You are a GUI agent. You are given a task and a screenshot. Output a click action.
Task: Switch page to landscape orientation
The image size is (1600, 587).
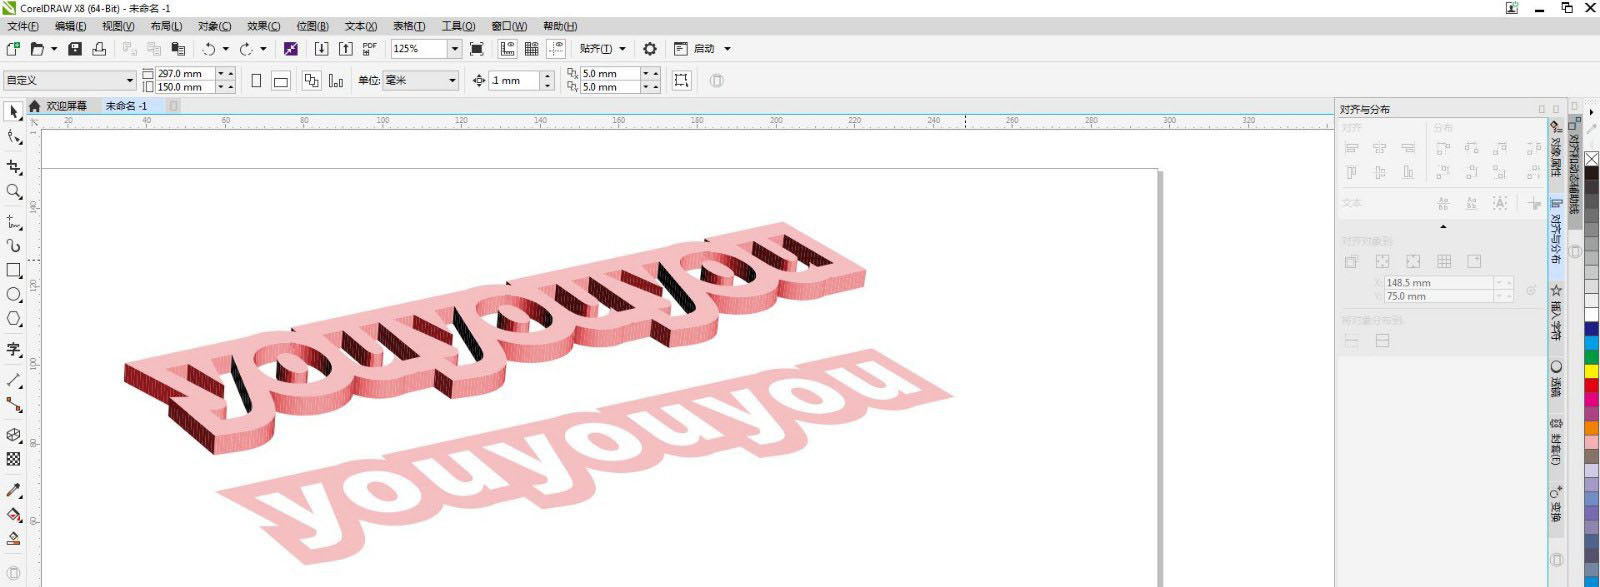click(x=281, y=81)
